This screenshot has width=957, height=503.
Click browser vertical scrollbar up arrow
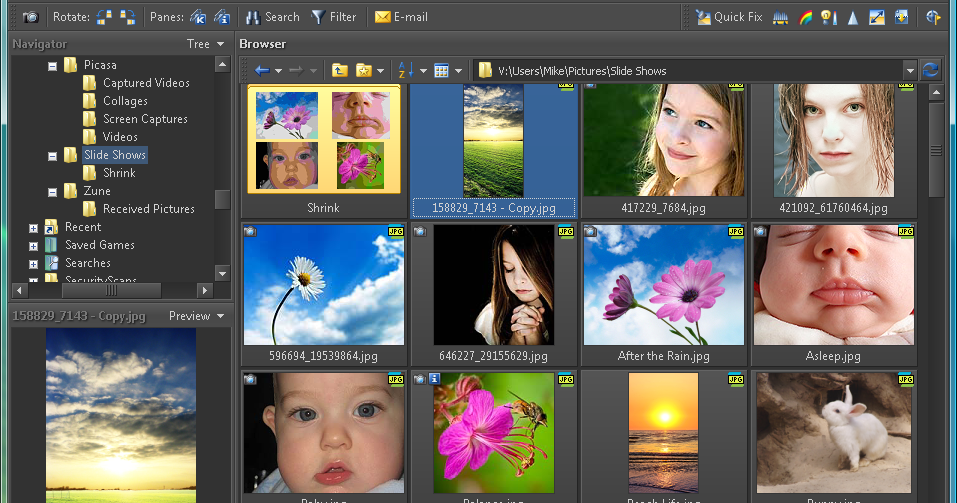tap(936, 93)
